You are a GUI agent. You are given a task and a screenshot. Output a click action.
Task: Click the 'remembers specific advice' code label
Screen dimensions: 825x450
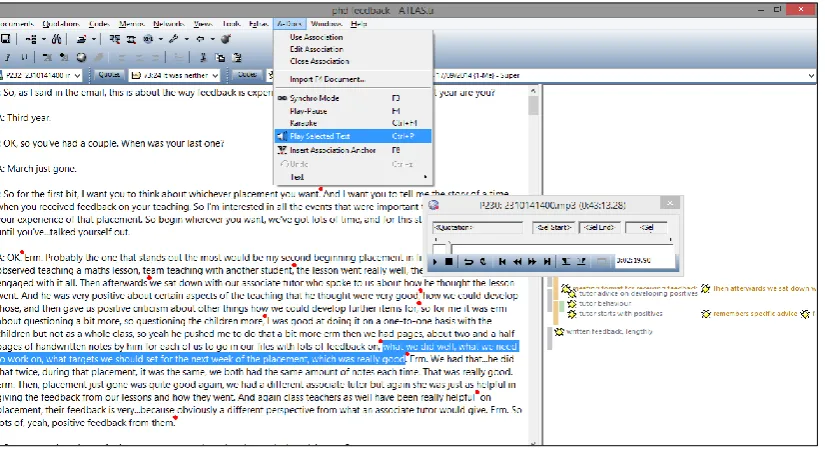click(755, 314)
